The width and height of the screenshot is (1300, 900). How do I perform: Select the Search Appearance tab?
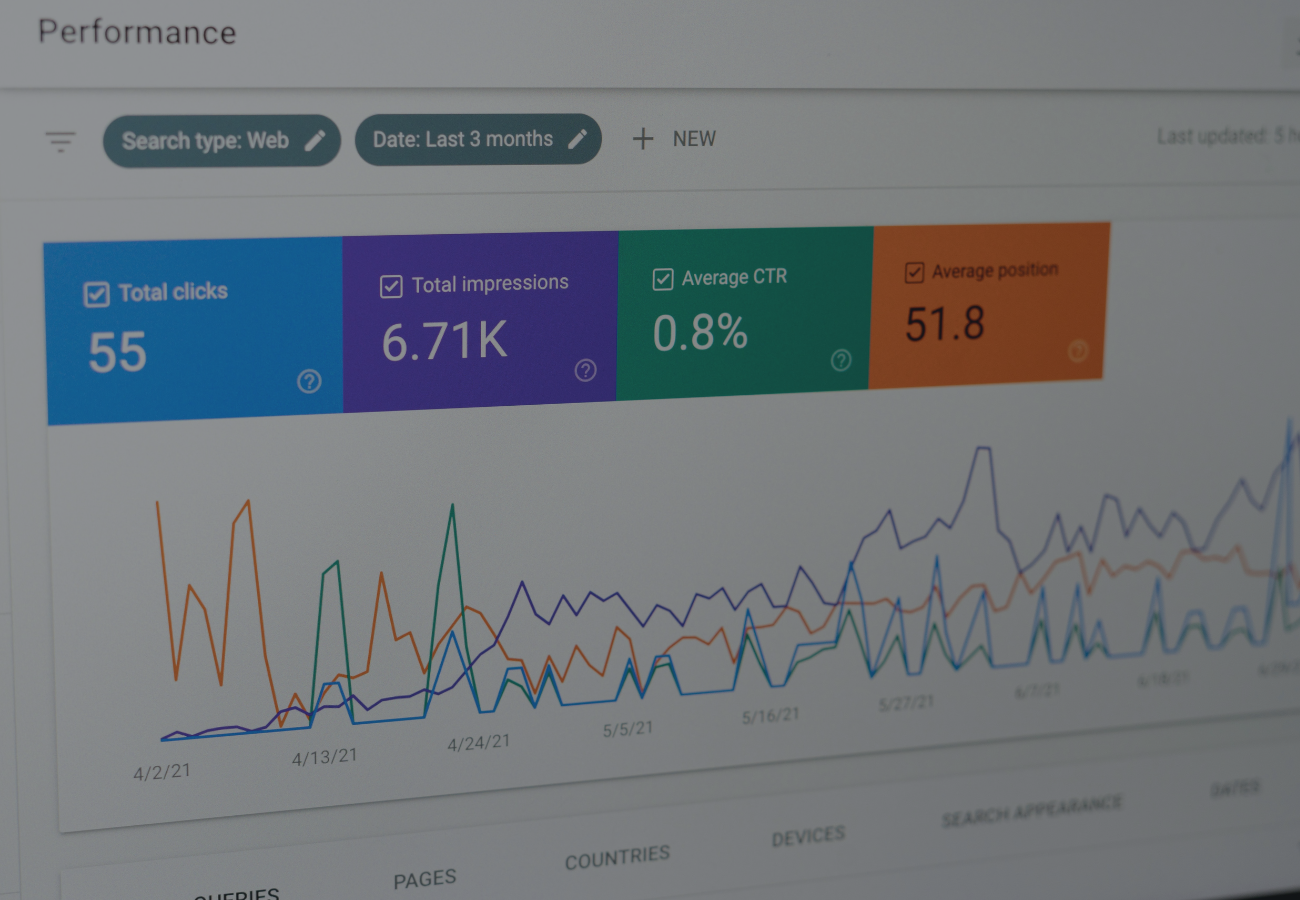(1031, 811)
